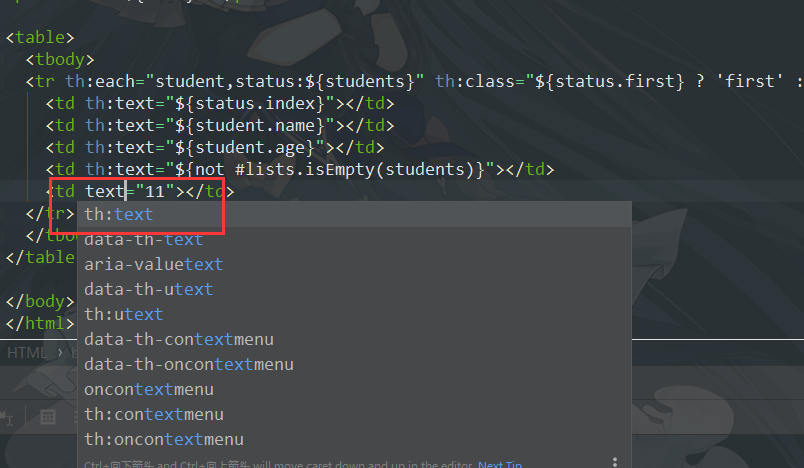Choose data-th-text from autocomplete list
This screenshot has height=468, width=804.
(354, 239)
